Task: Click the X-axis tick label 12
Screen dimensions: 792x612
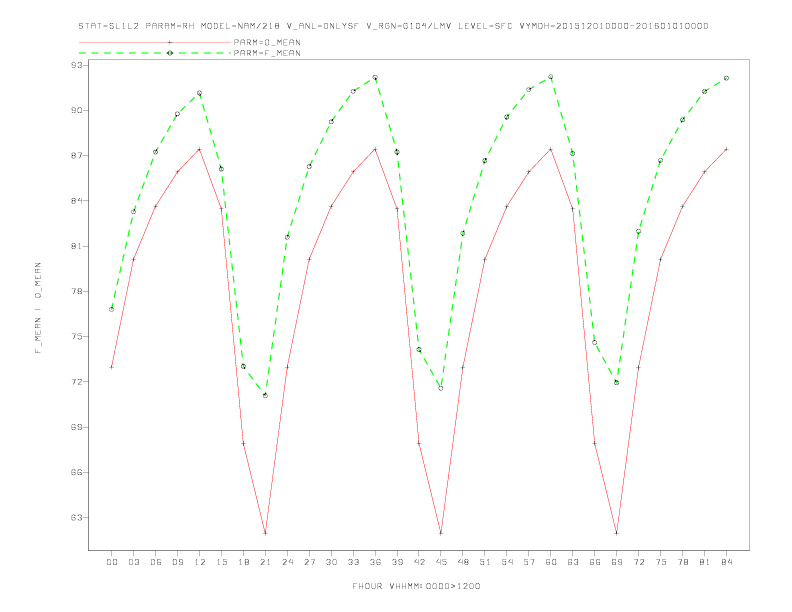Action: point(200,562)
